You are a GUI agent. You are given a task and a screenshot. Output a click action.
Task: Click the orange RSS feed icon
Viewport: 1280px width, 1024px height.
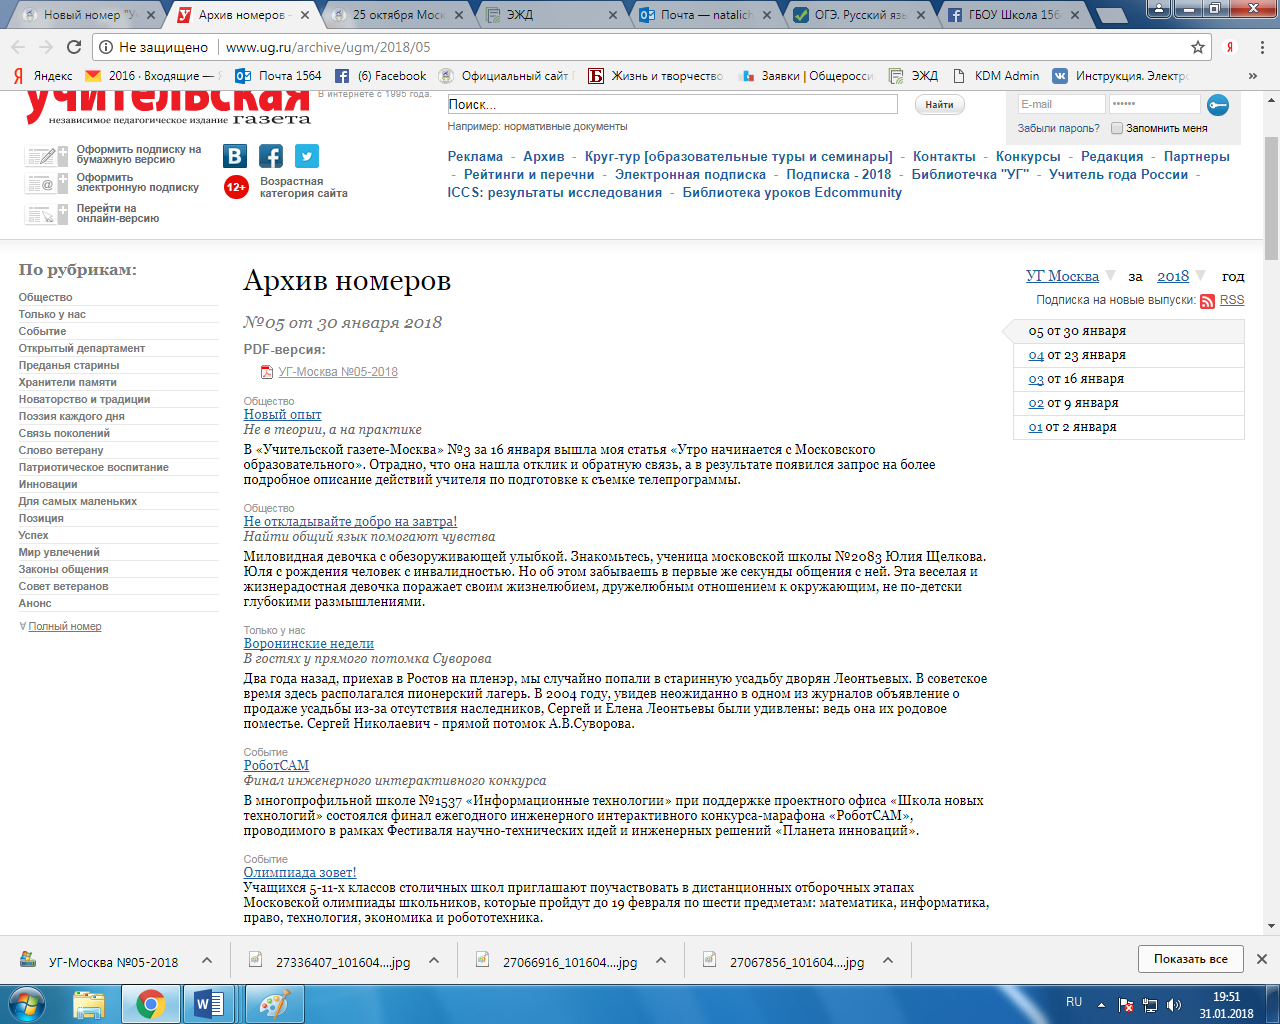1207,301
